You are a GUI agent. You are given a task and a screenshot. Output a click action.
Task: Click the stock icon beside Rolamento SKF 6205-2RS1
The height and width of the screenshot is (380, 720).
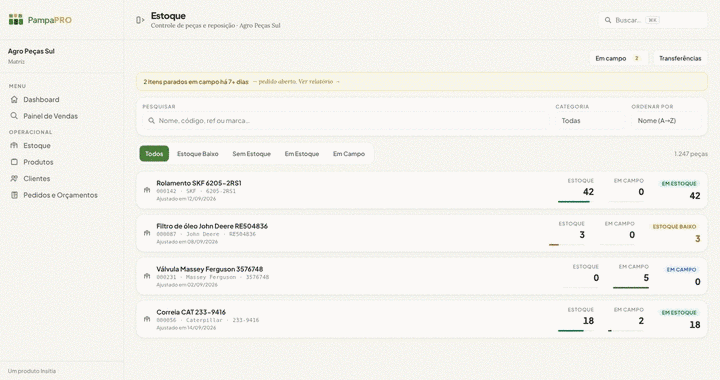pos(147,190)
